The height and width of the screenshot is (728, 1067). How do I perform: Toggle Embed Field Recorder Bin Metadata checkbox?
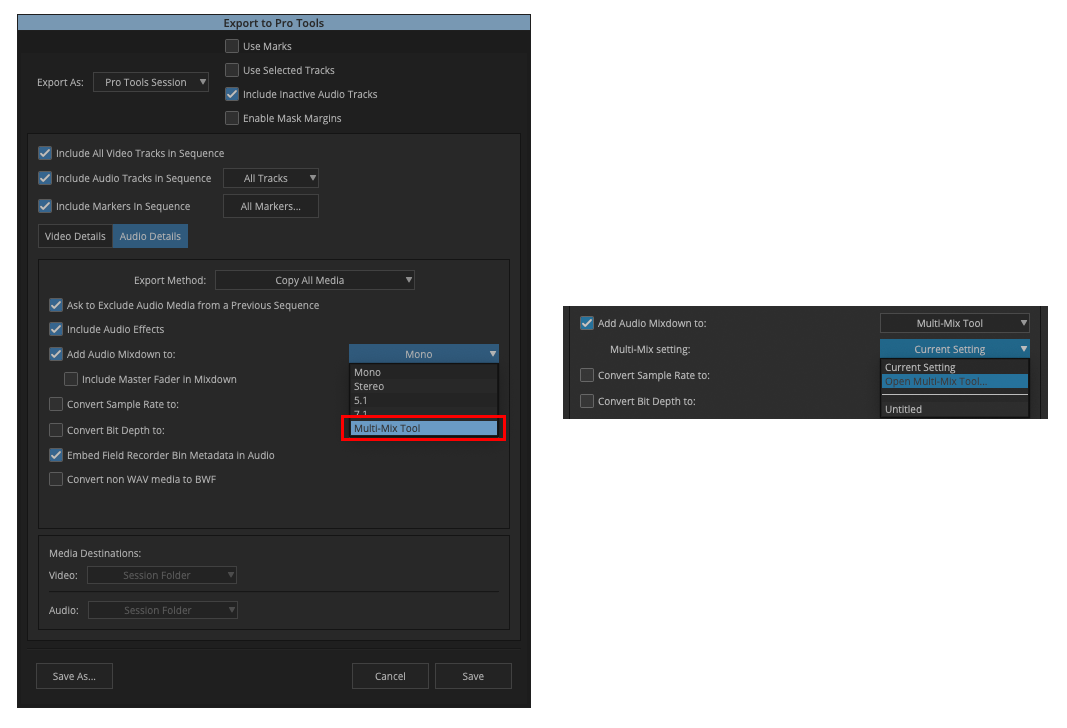56,455
